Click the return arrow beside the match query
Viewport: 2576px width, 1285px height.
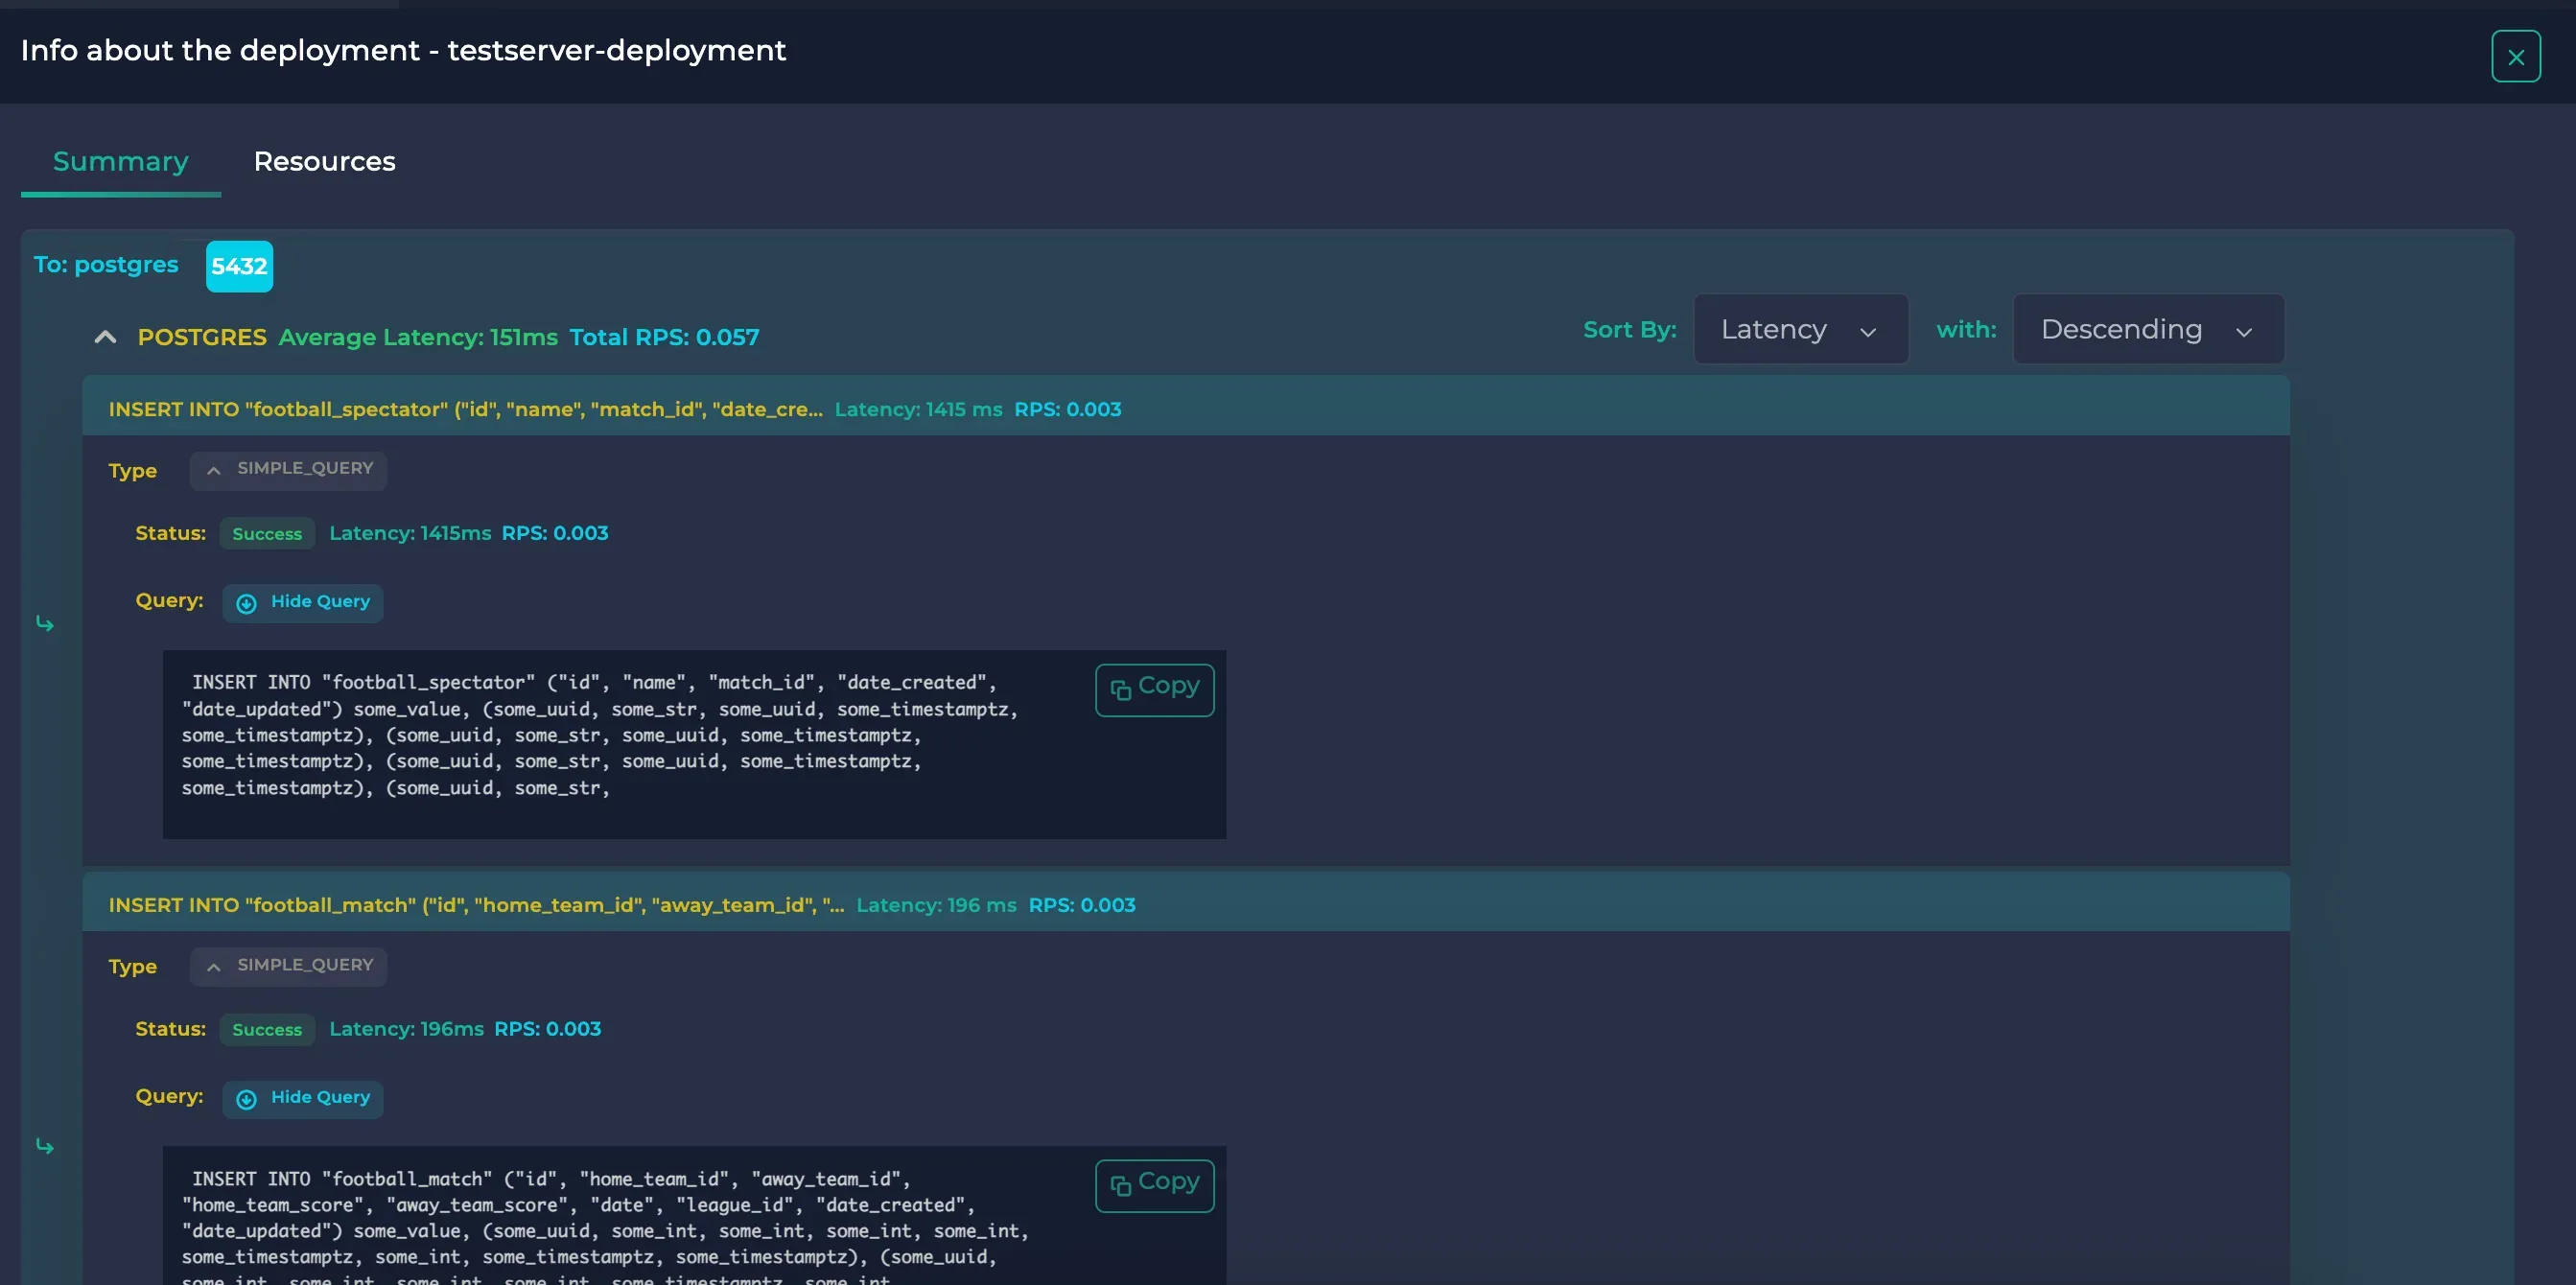(46, 1147)
